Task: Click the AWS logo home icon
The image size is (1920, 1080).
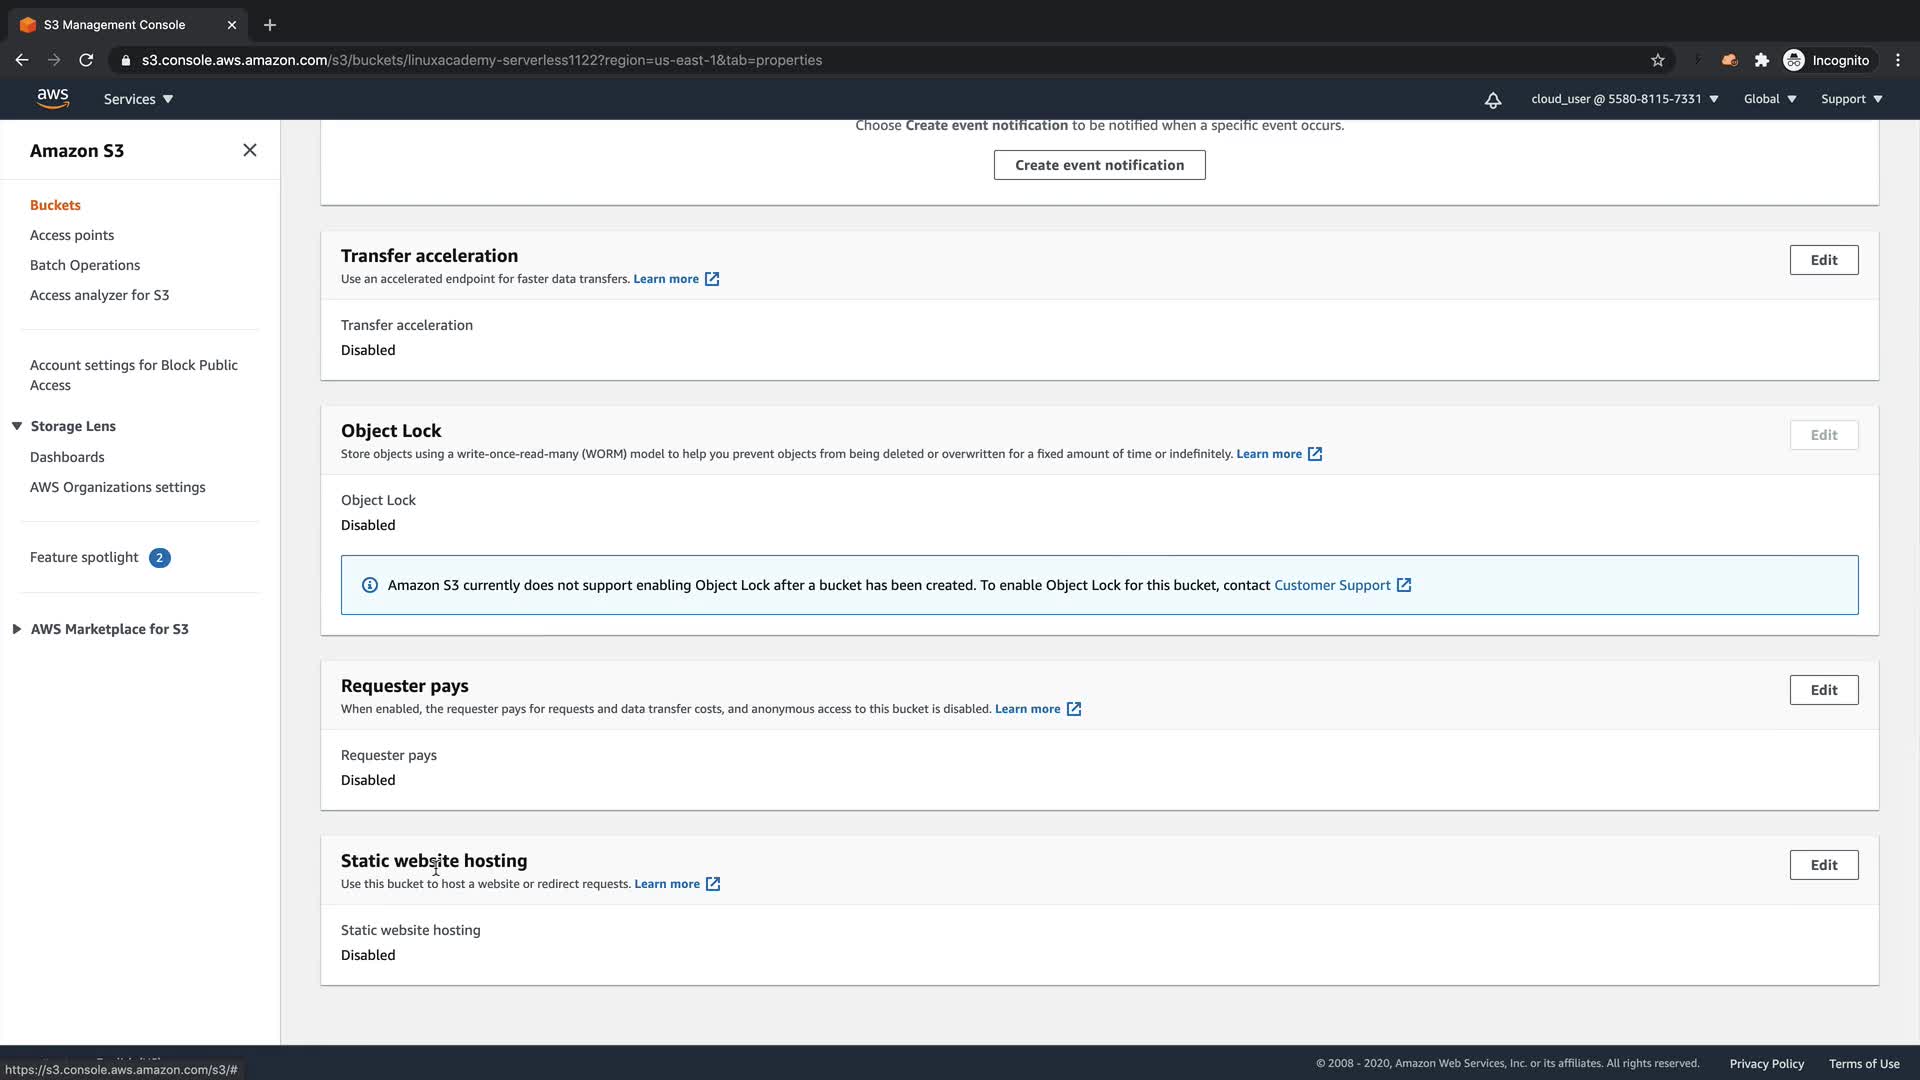Action: 52,98
